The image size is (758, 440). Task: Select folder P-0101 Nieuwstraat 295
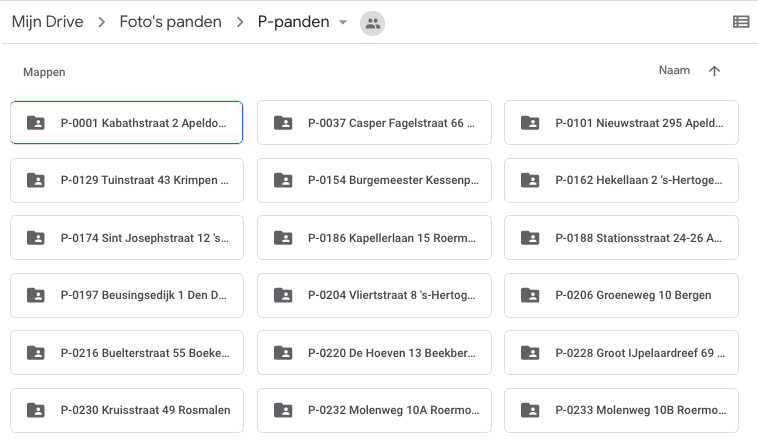(x=621, y=123)
